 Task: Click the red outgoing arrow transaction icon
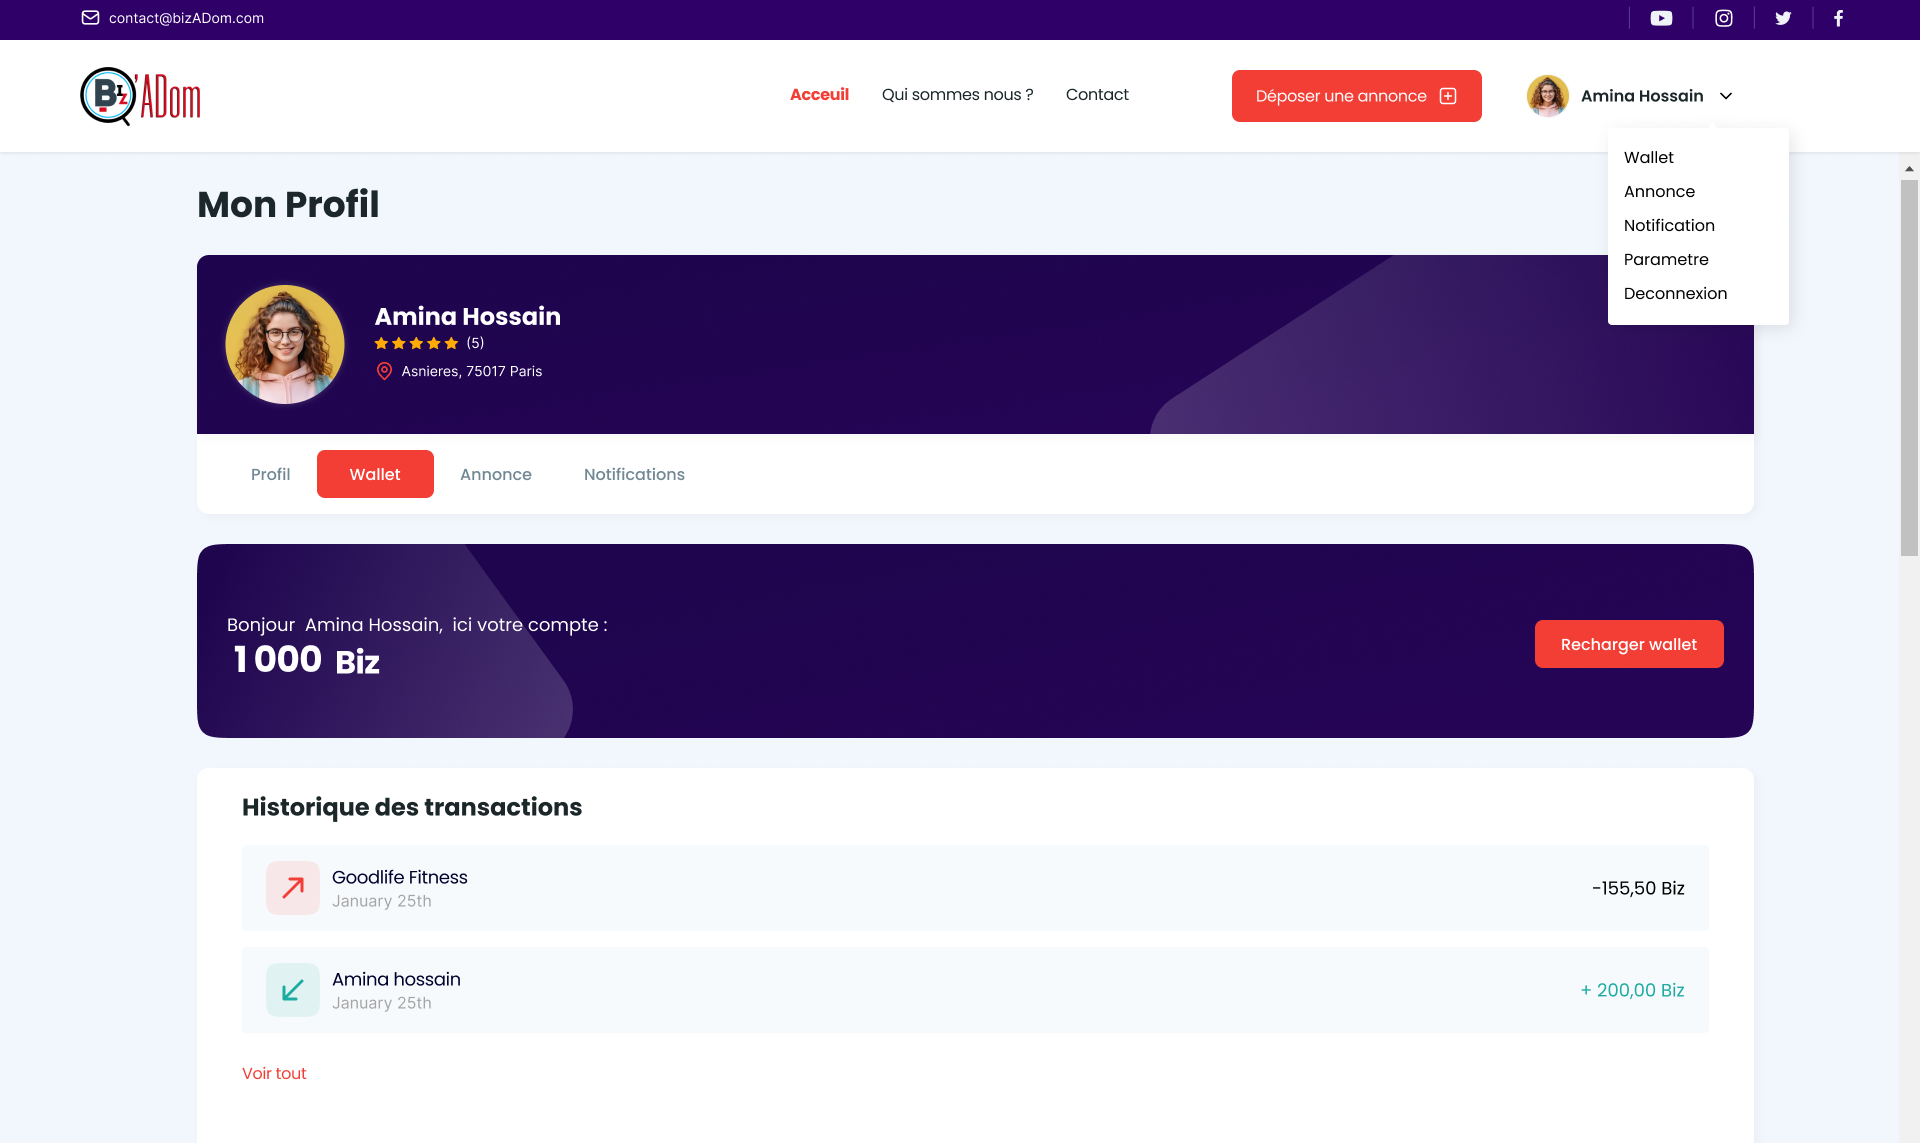pos(293,888)
